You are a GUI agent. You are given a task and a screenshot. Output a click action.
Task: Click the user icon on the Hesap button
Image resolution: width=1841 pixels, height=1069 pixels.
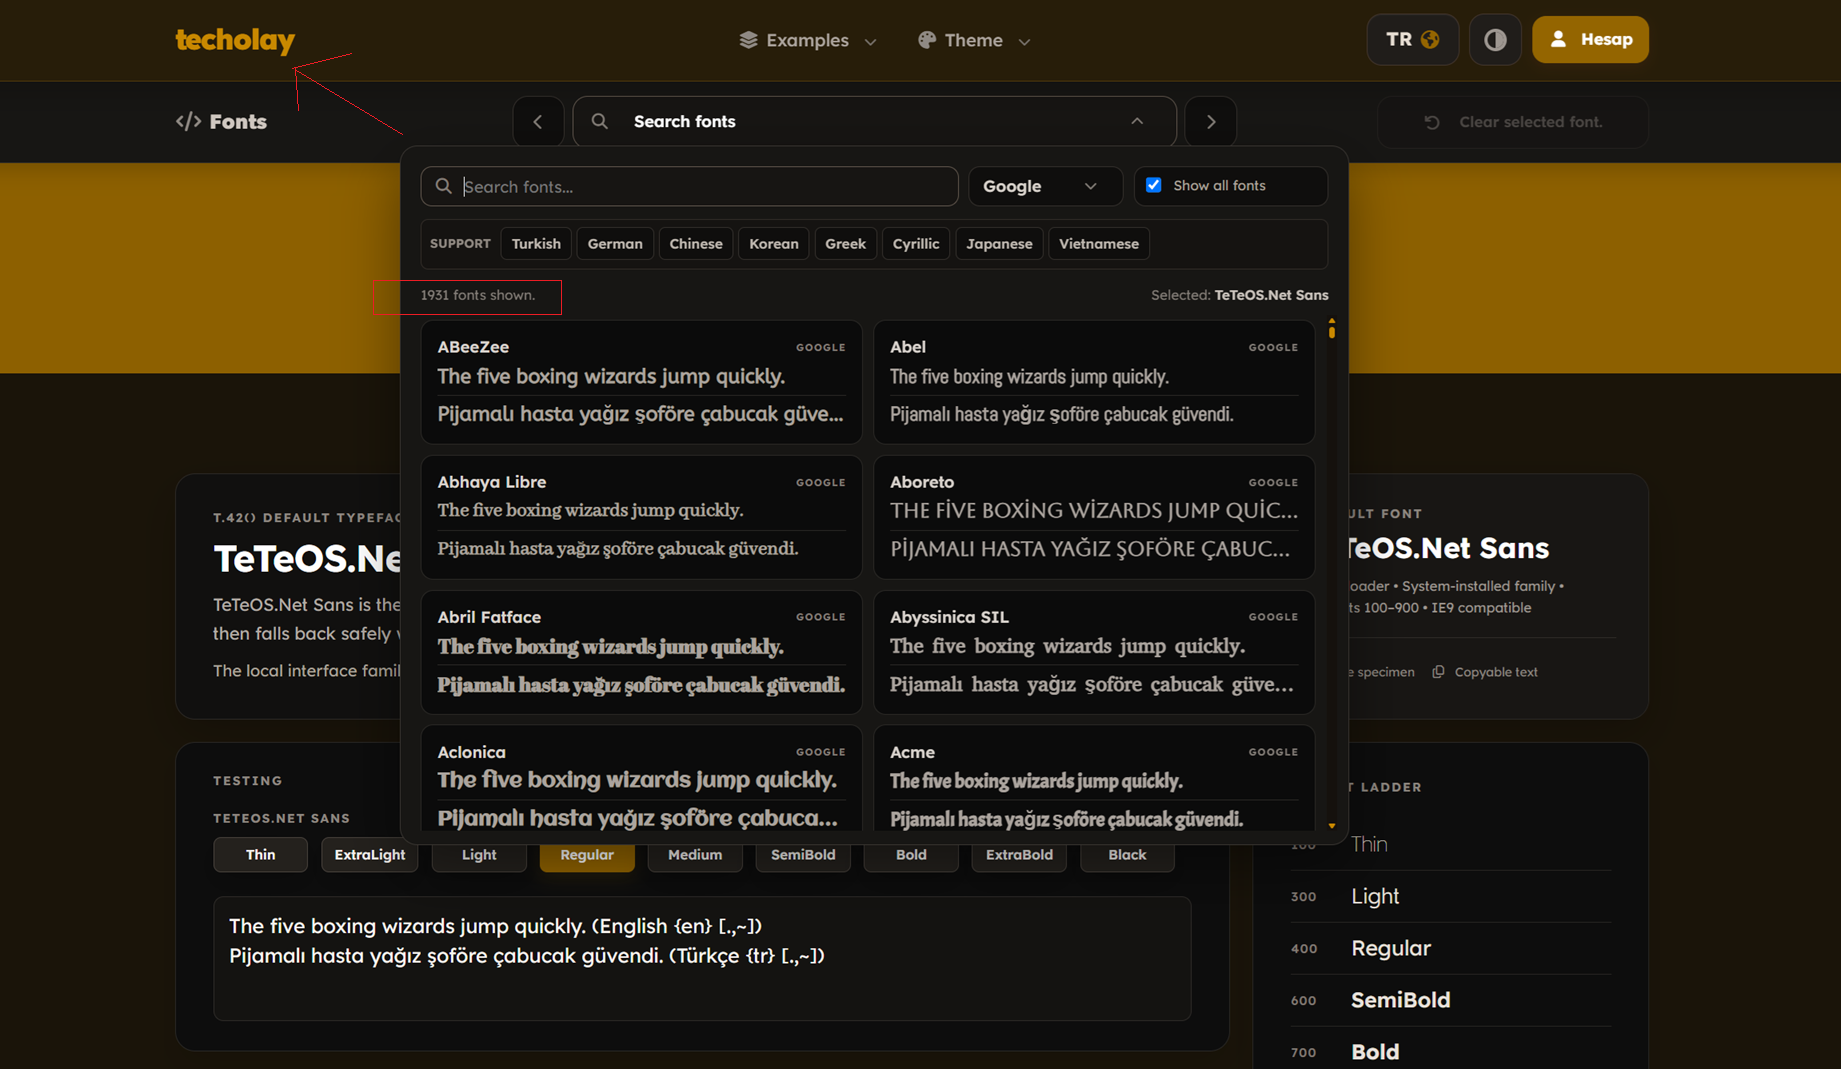tap(1558, 39)
